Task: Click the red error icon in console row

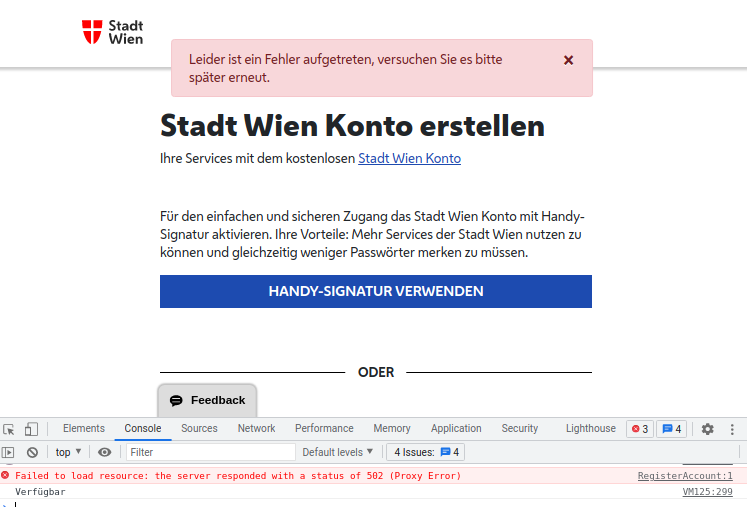Action: (5, 475)
